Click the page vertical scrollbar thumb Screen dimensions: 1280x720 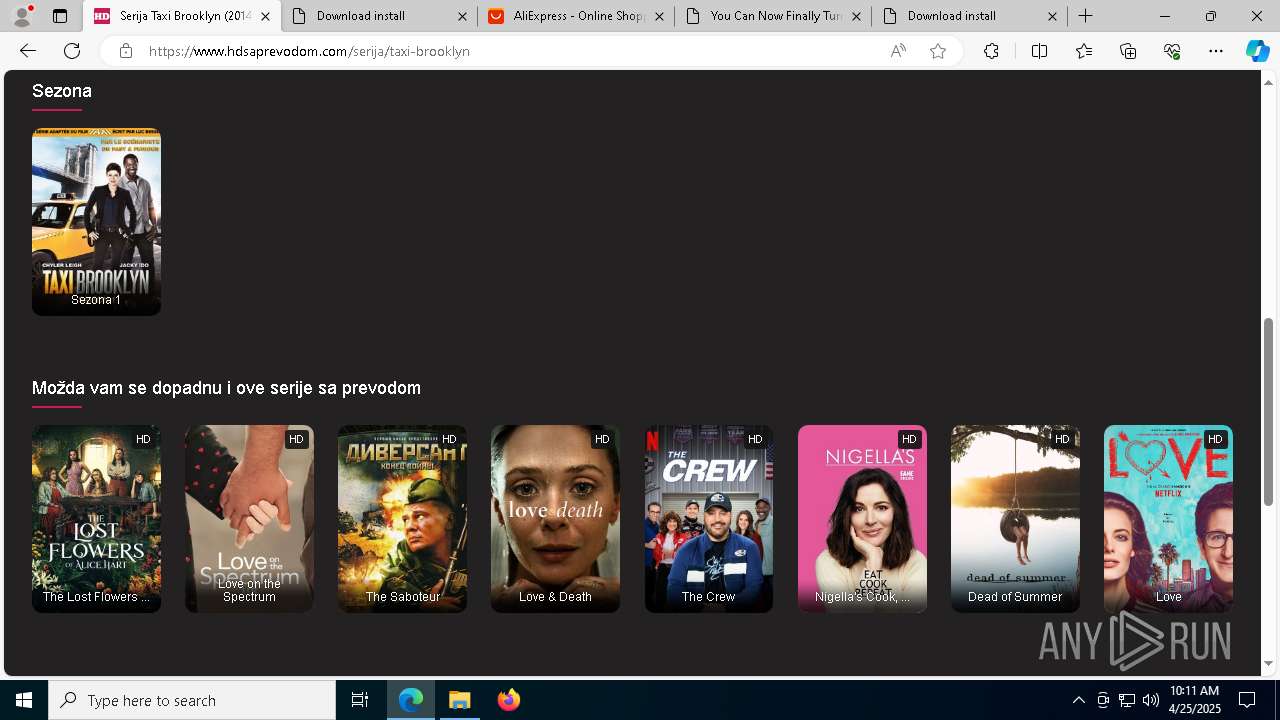coord(1269,413)
